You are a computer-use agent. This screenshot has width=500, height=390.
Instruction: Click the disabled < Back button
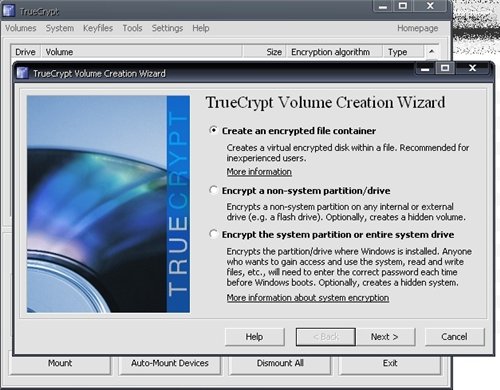coord(326,337)
